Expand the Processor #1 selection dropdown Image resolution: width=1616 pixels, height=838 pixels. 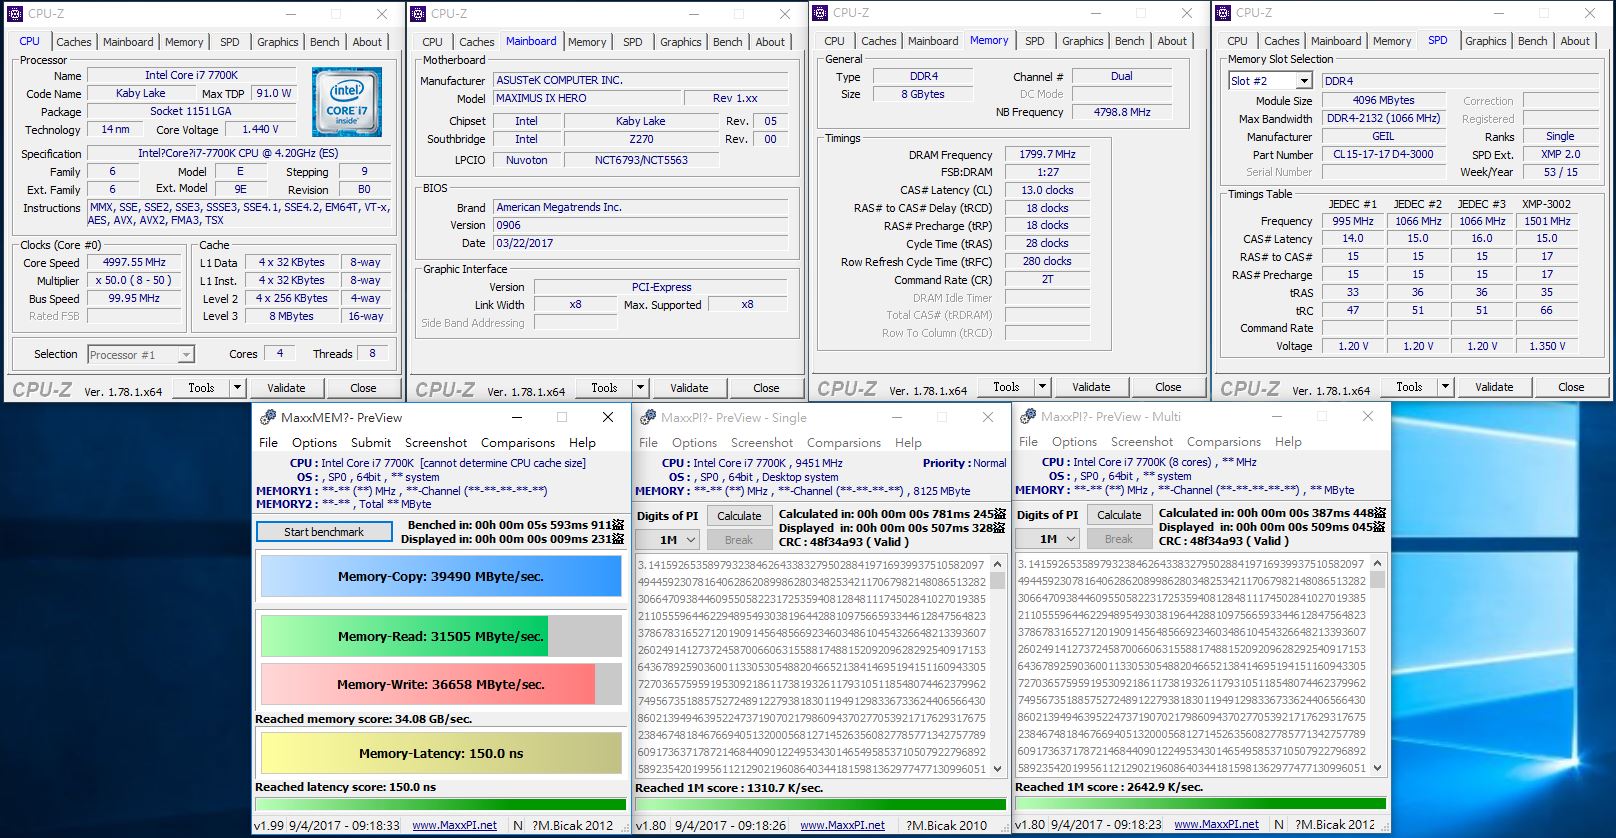[x=186, y=354]
